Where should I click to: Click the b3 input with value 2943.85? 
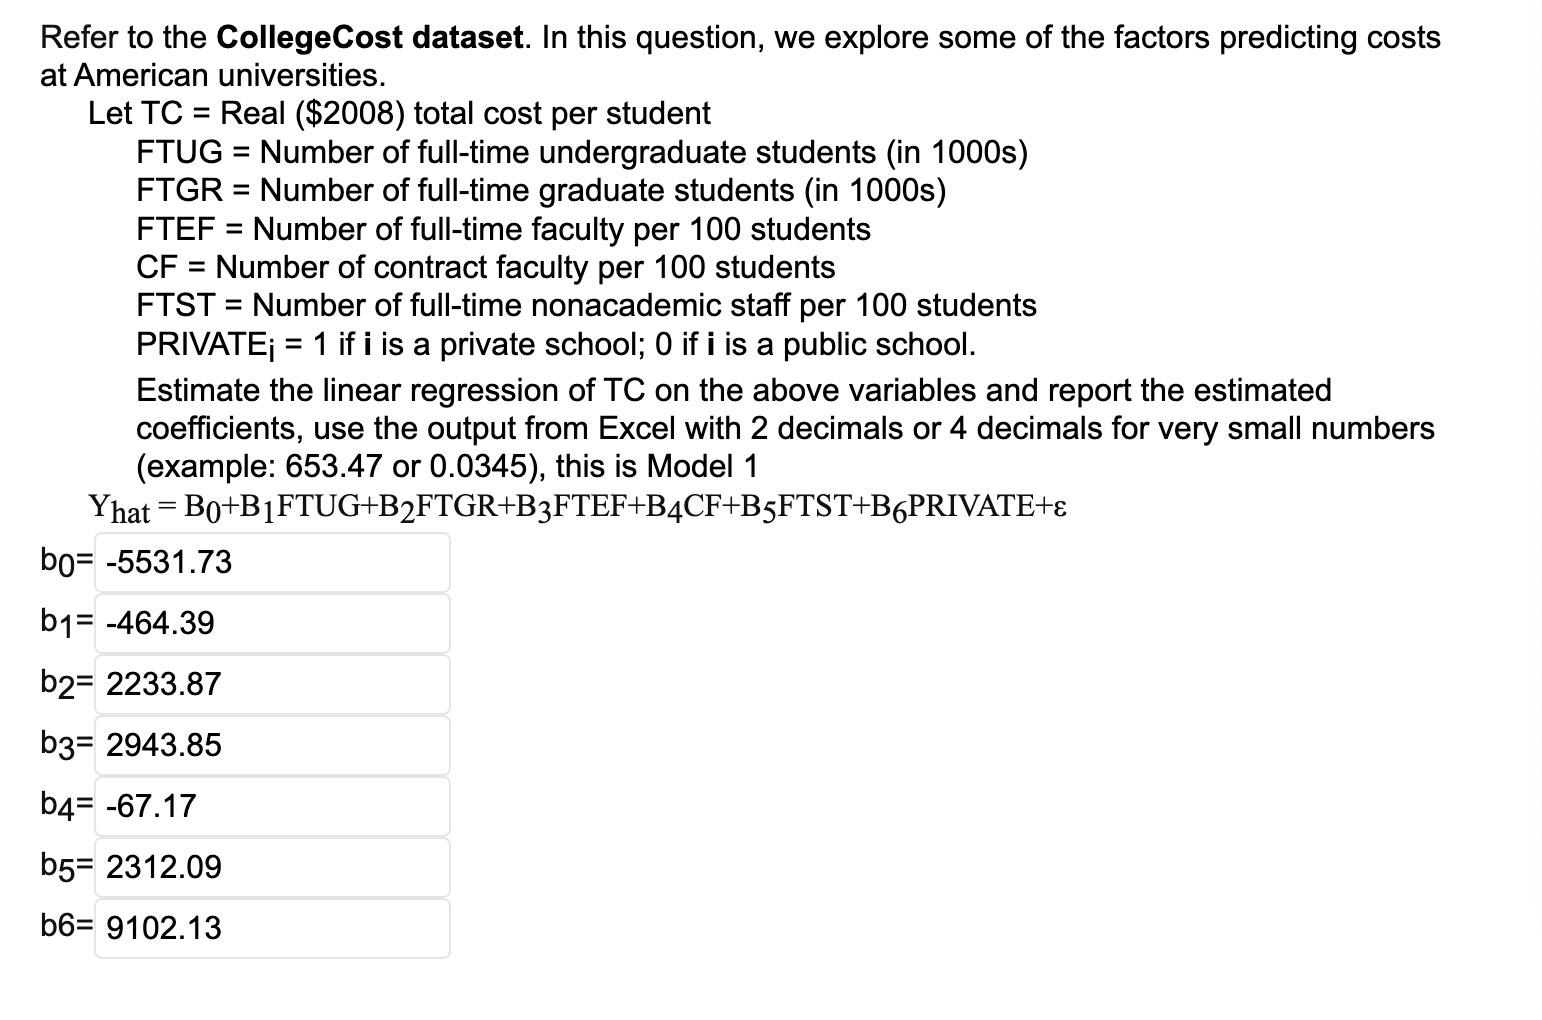coord(272,745)
